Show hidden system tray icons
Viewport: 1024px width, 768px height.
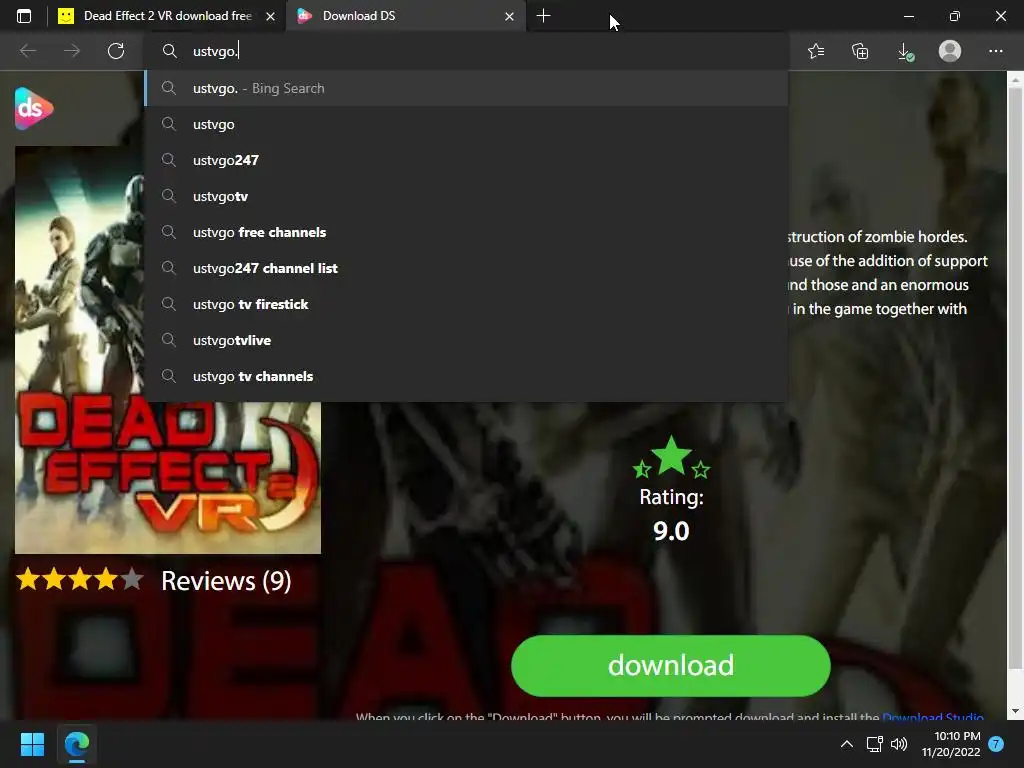tap(846, 744)
